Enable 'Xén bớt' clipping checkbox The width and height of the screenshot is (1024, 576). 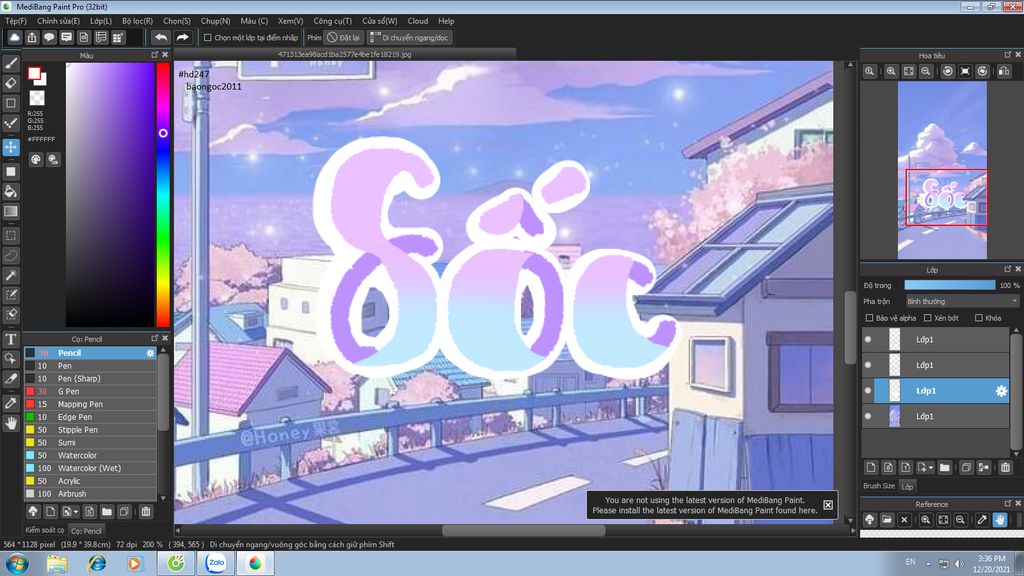tap(927, 318)
